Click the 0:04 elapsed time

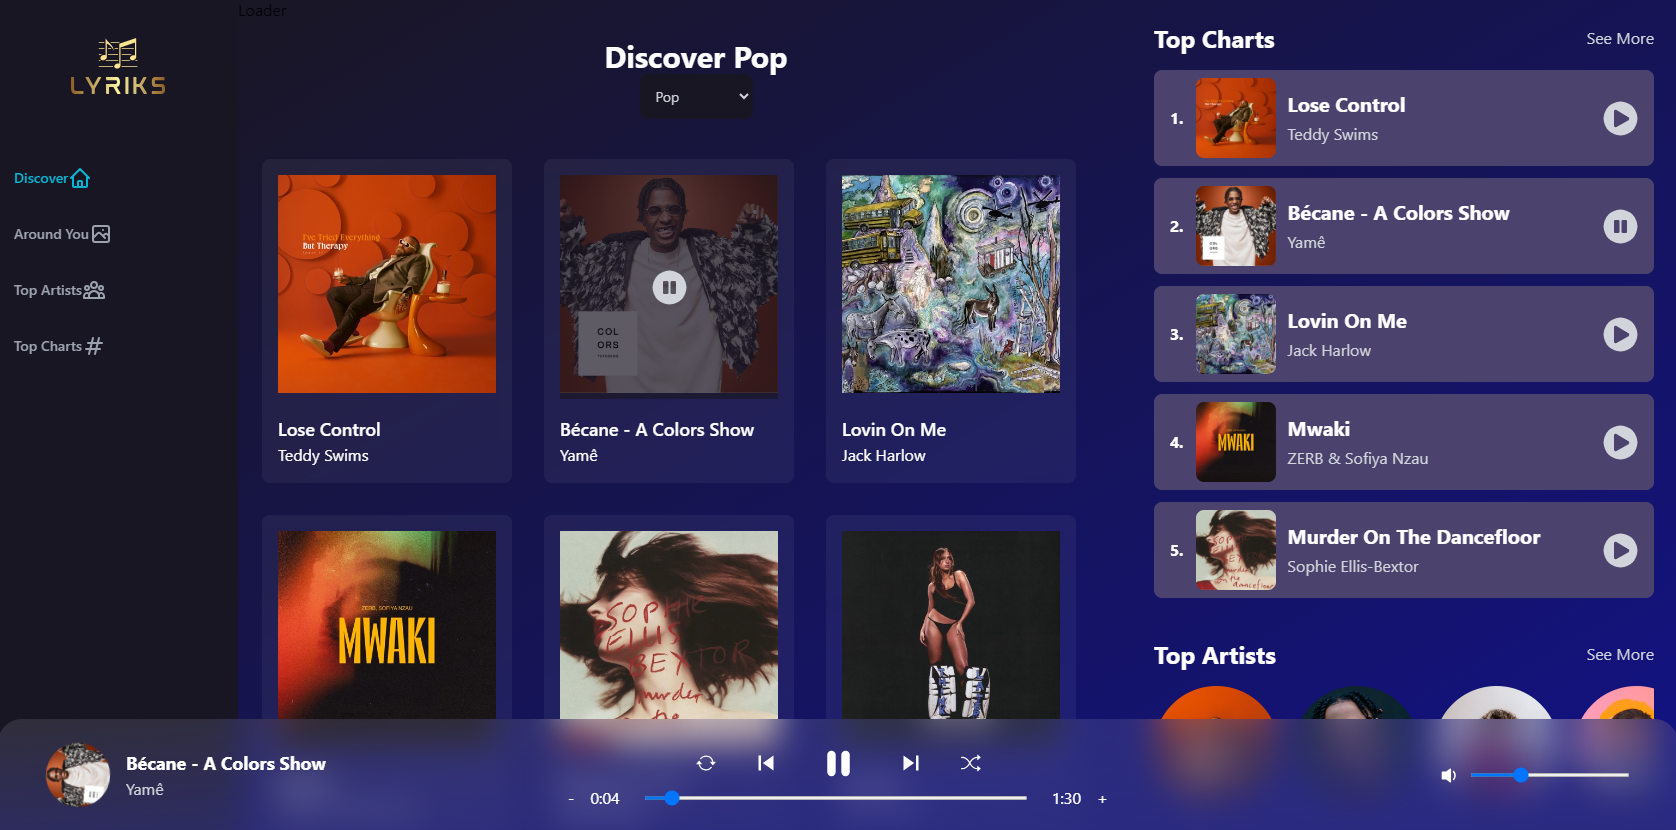coord(605,799)
